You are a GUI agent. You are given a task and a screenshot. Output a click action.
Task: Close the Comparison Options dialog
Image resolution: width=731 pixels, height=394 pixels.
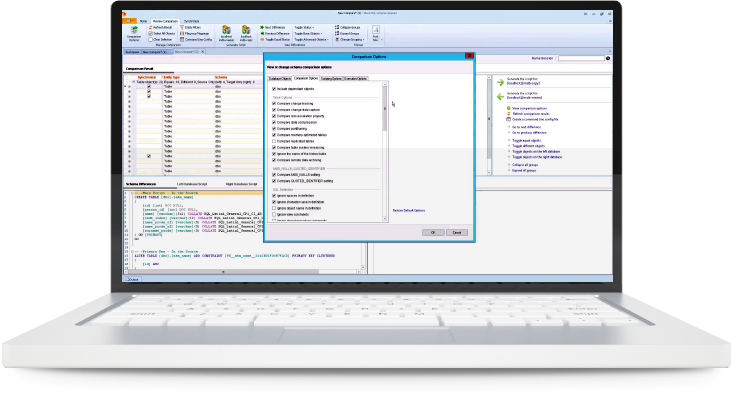469,56
